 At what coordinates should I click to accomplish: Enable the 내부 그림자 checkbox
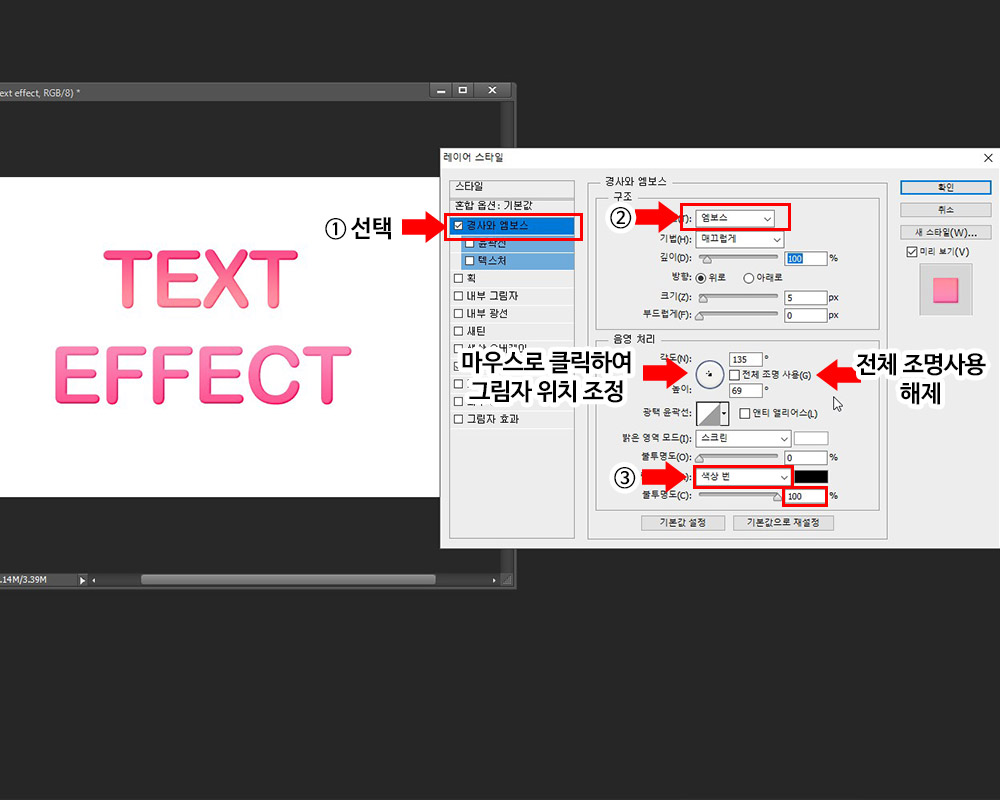click(458, 296)
